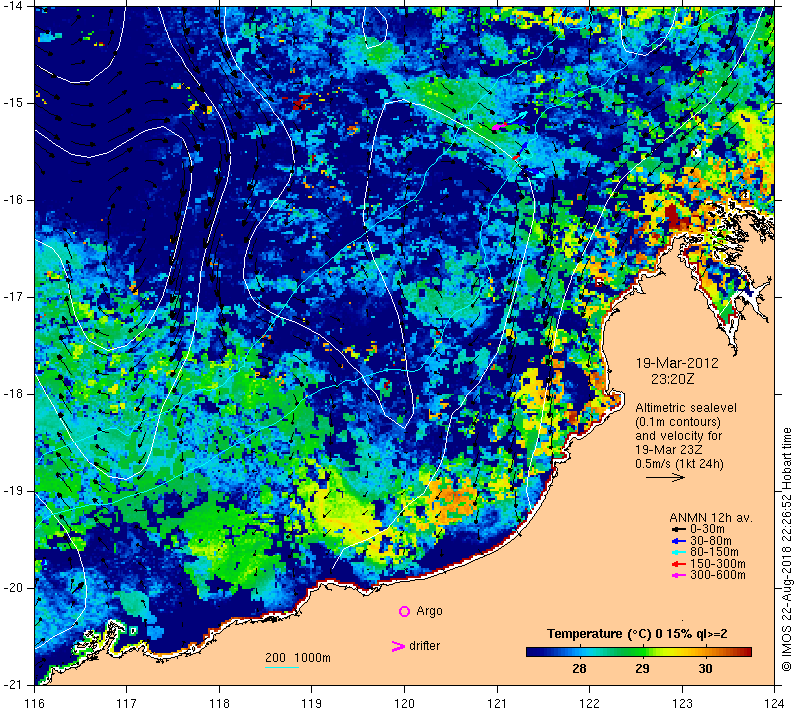Viewport: 800px width, 710px height.
Task: Click the time label 23:20Z
Action: (x=672, y=379)
